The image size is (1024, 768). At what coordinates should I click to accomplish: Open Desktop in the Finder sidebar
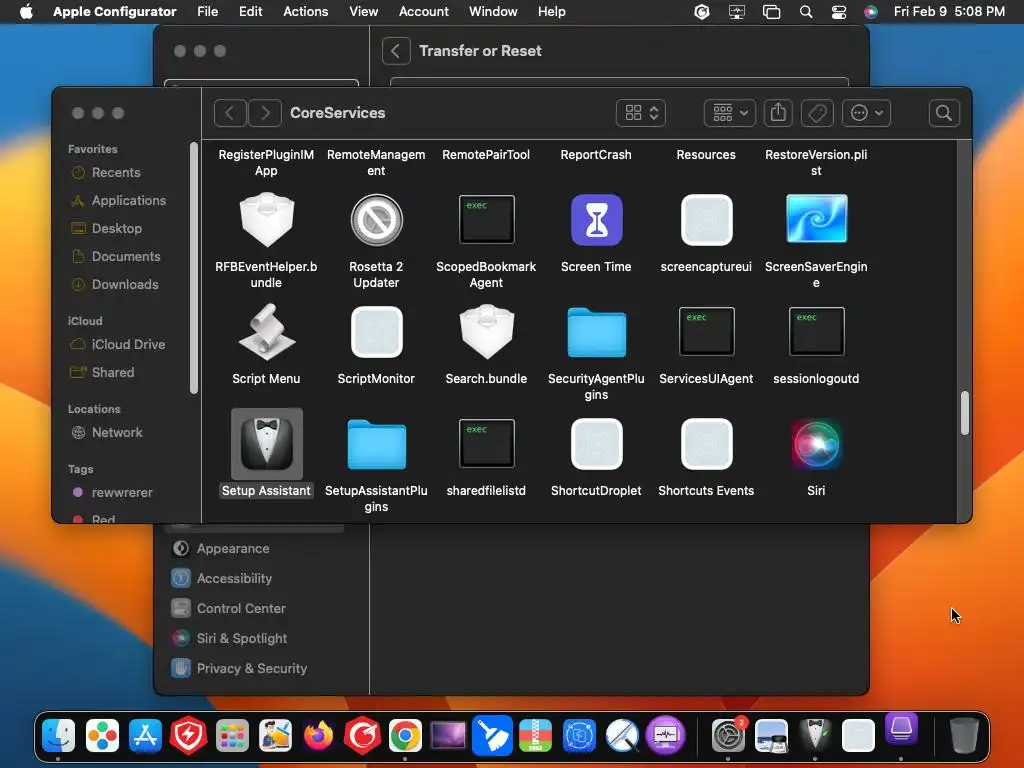point(116,229)
